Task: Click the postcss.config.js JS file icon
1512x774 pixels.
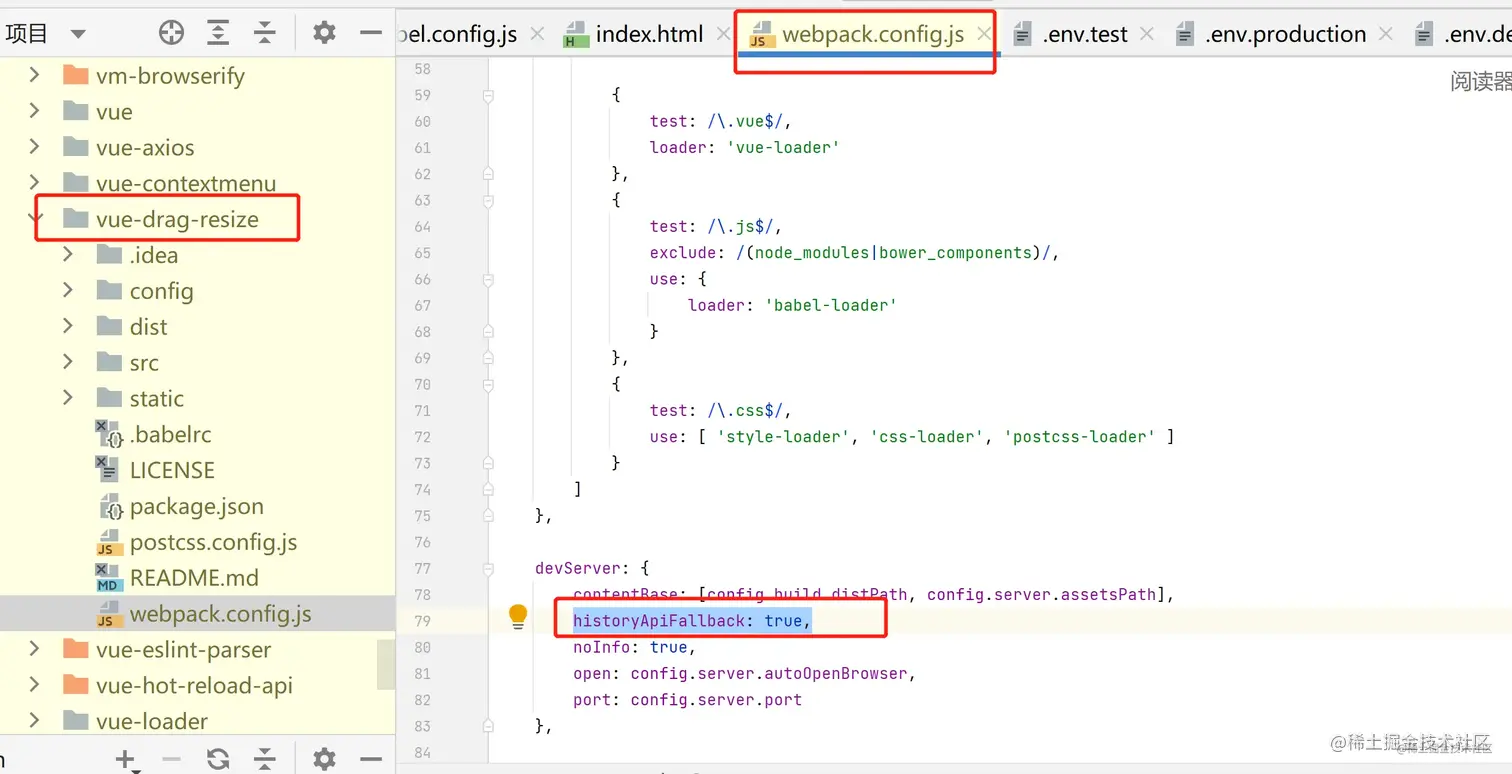Action: [109, 543]
